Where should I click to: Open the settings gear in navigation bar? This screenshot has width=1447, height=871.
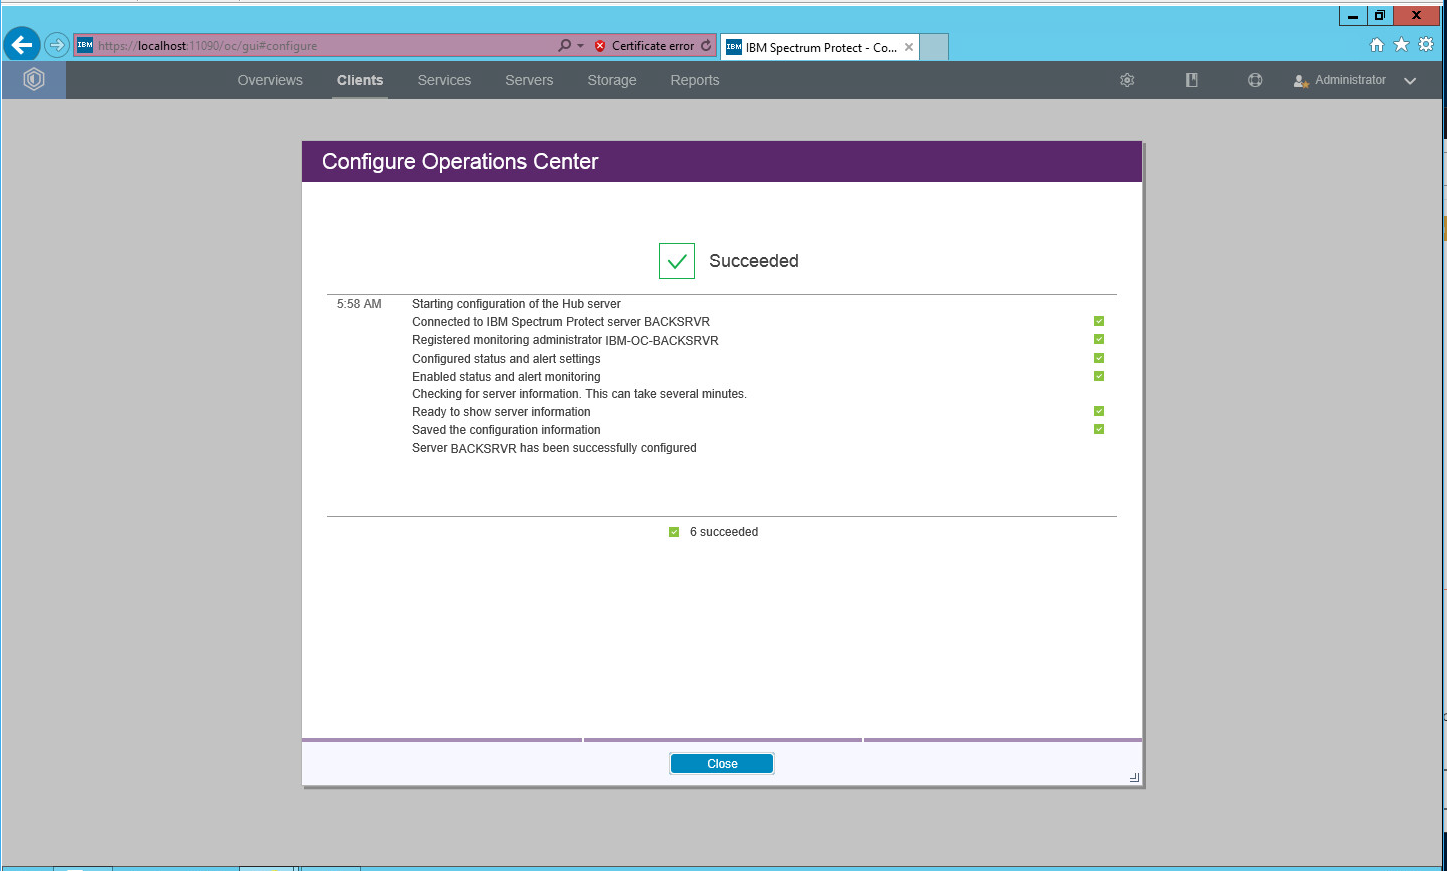tap(1127, 80)
